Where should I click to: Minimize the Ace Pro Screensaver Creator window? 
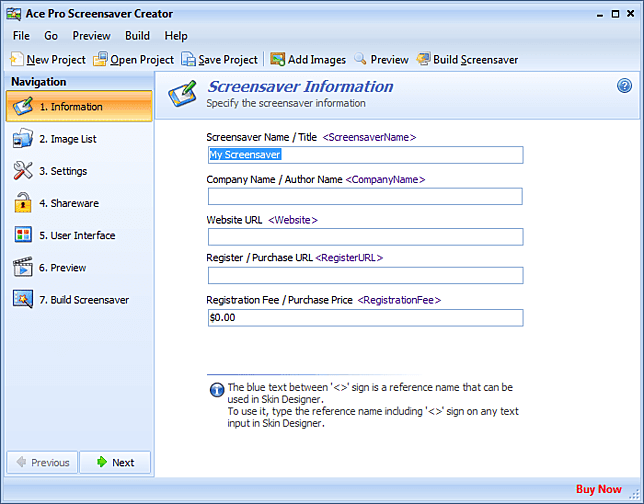(x=600, y=14)
